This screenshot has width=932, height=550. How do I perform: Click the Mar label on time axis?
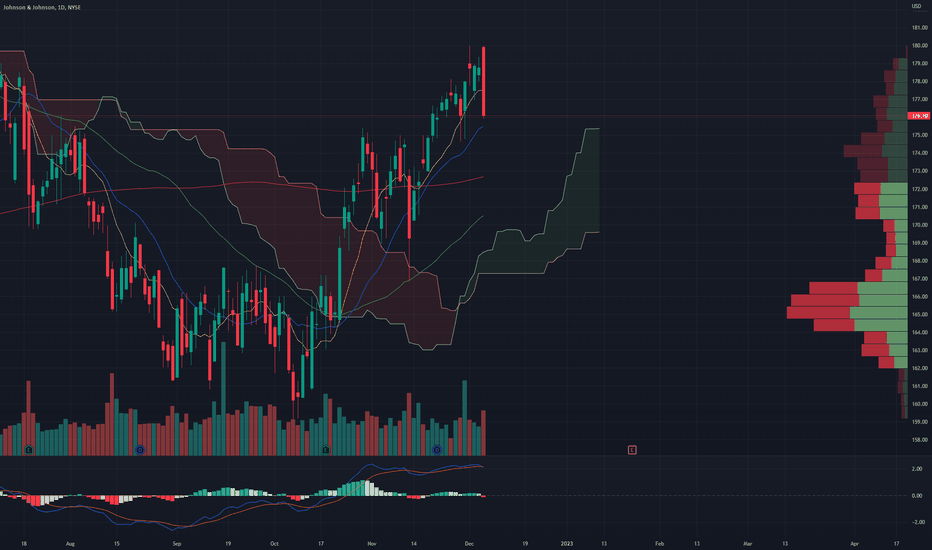pyautogui.click(x=748, y=543)
